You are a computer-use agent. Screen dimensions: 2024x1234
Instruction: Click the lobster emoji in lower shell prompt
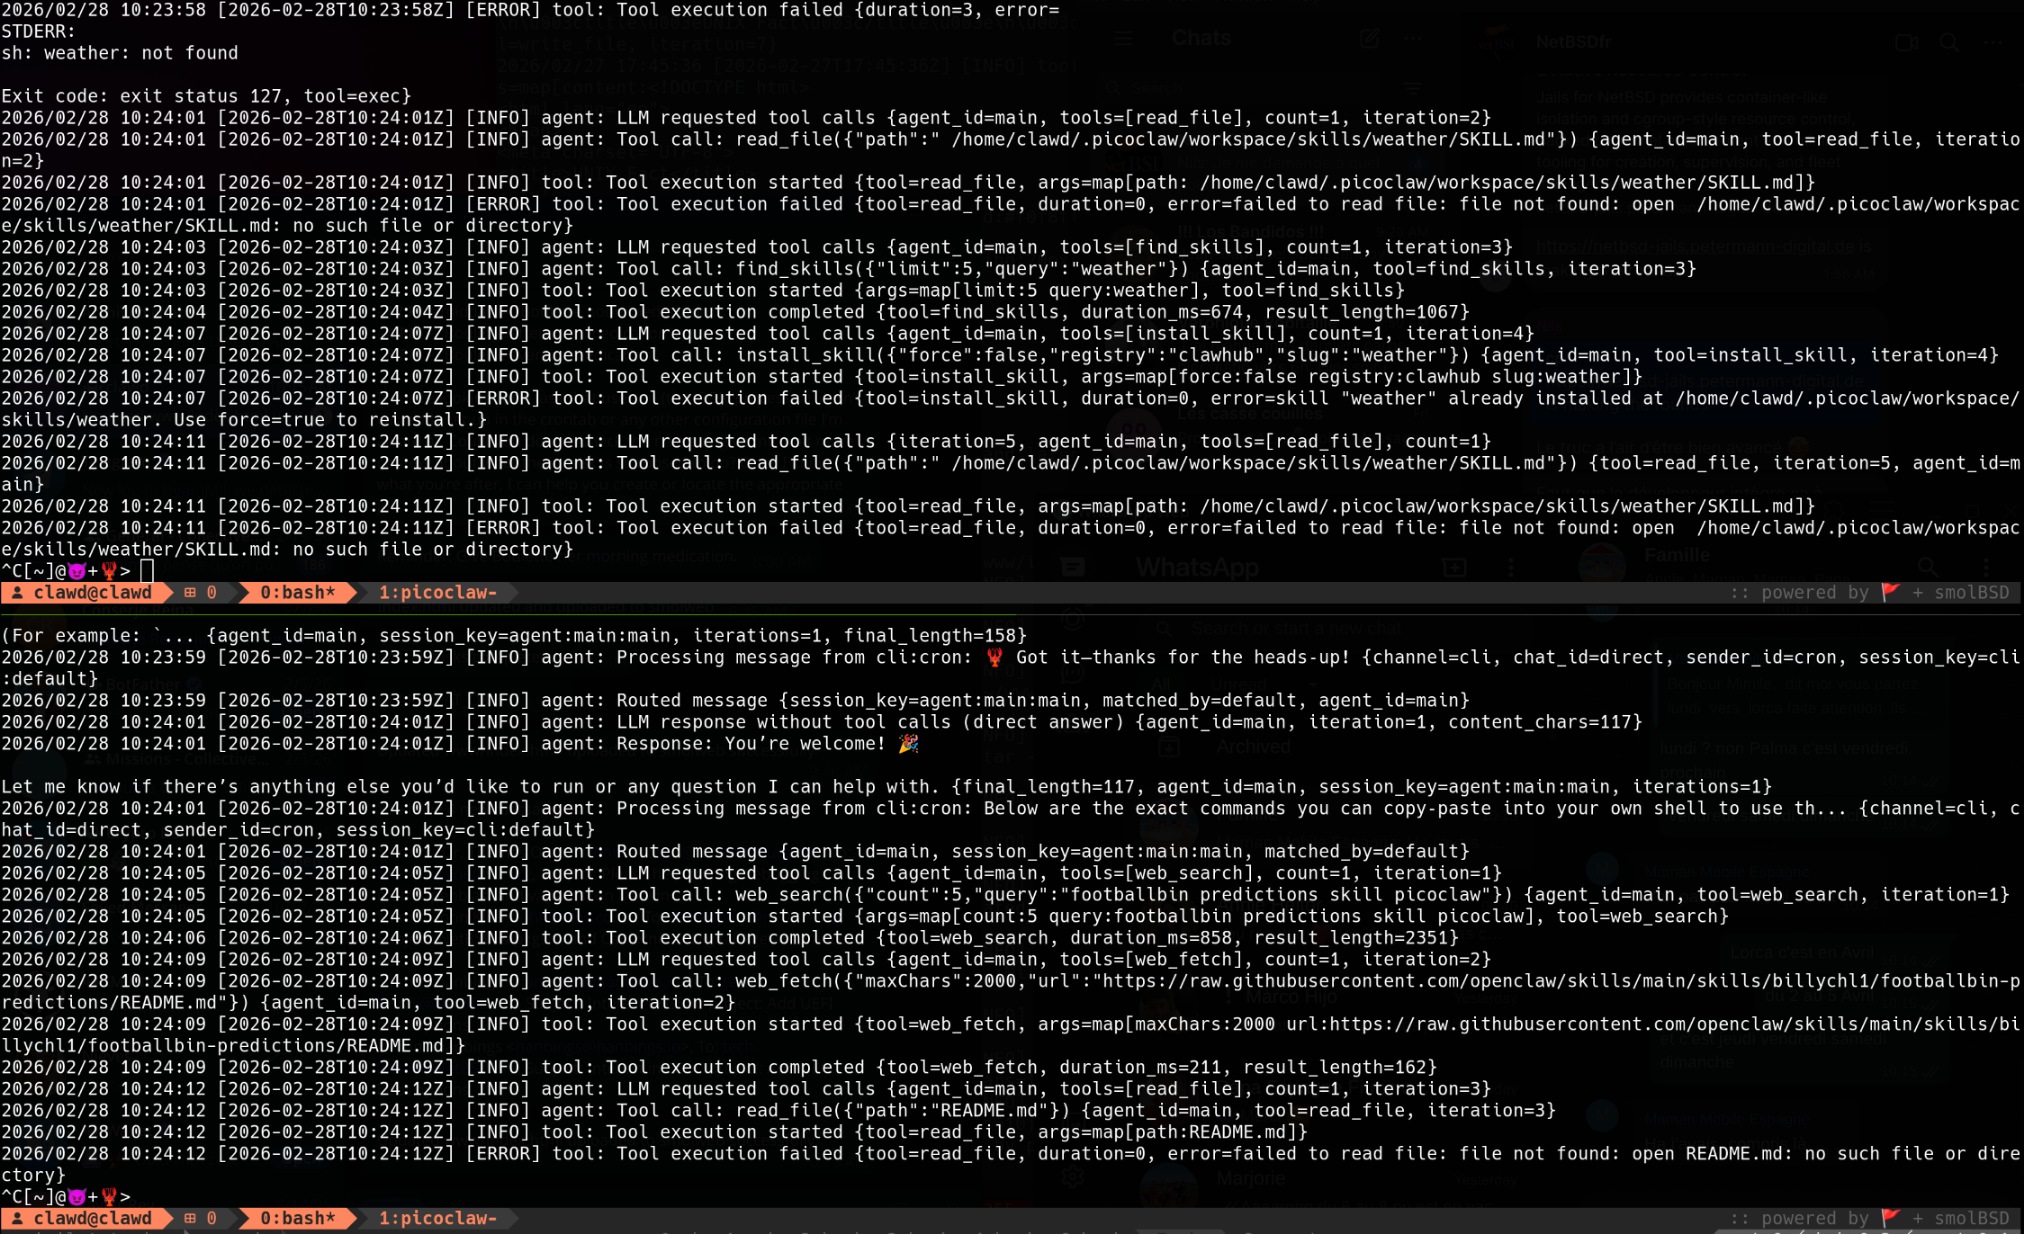point(109,1196)
